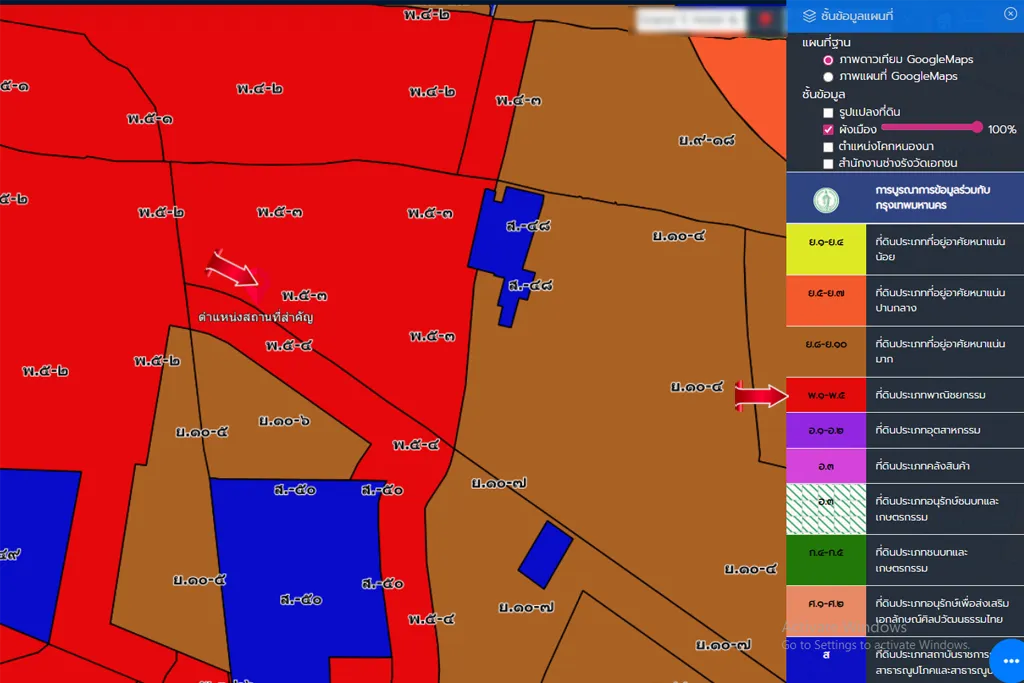Enable the รูปแปลงที่ดิน layer checkbox
This screenshot has height=683, width=1024.
(x=828, y=112)
